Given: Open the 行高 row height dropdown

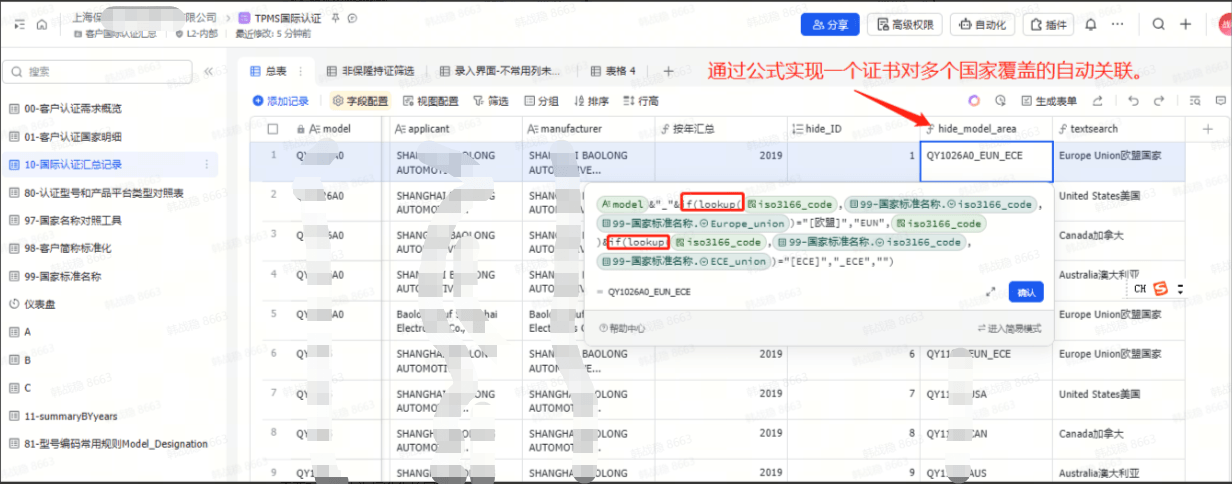Looking at the screenshot, I should (x=641, y=101).
